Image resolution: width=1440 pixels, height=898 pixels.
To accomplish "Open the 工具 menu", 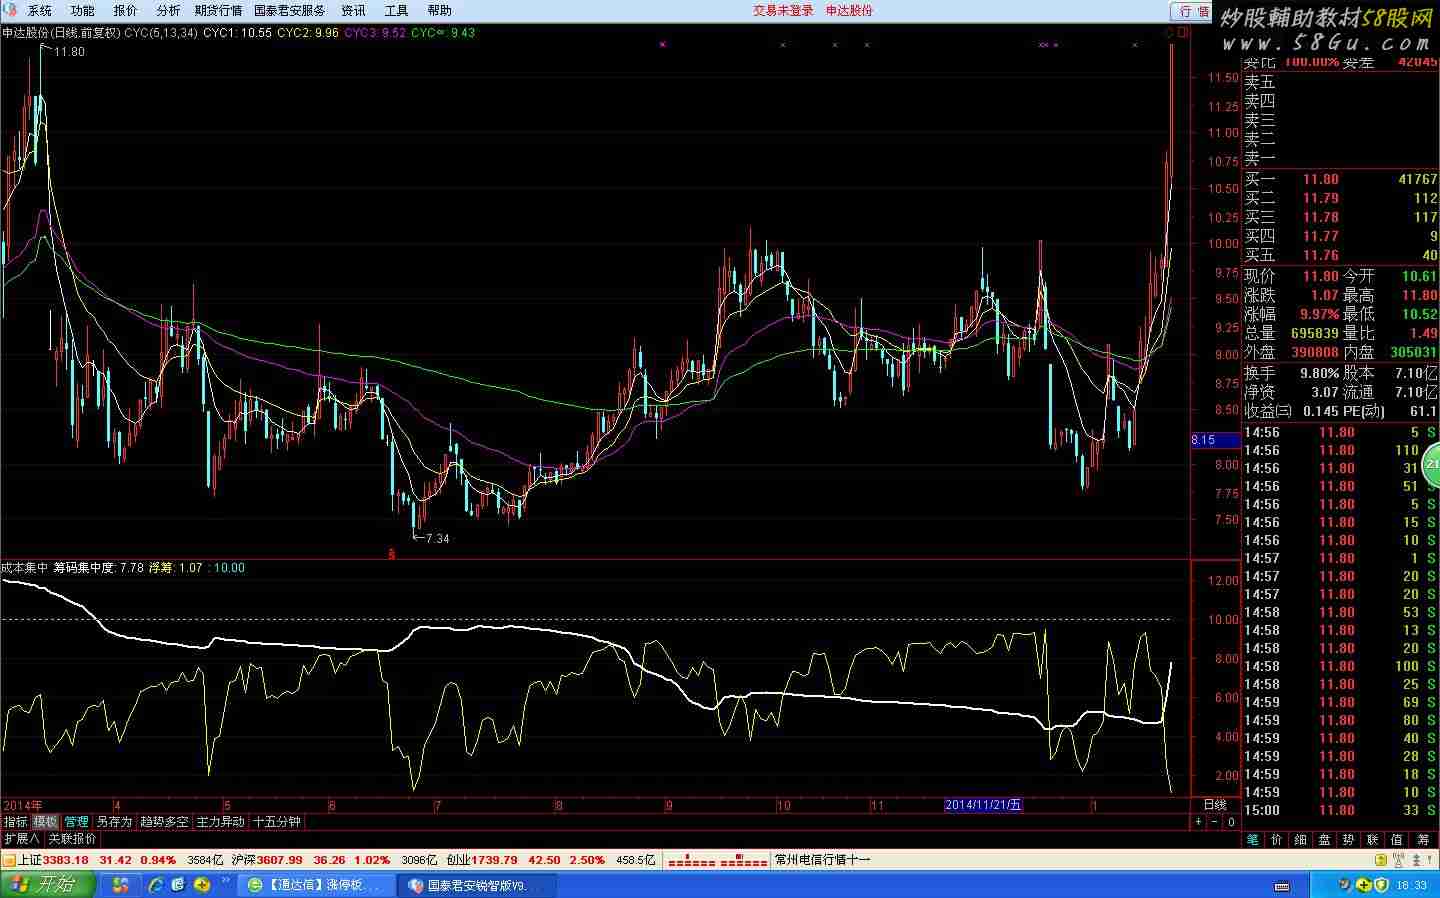I will (396, 10).
